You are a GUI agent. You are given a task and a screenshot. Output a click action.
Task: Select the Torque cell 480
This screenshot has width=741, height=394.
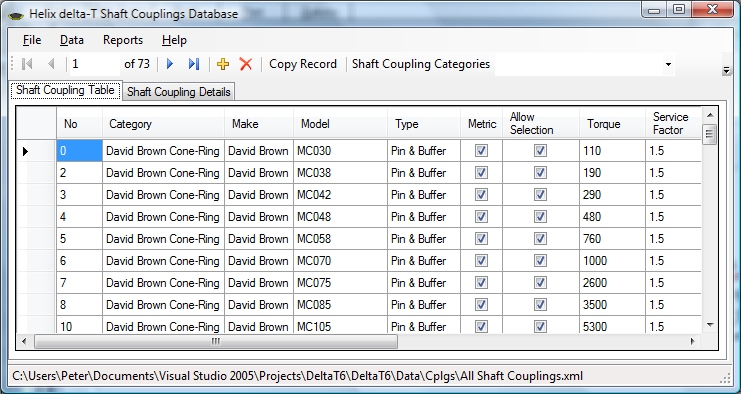tap(612, 217)
